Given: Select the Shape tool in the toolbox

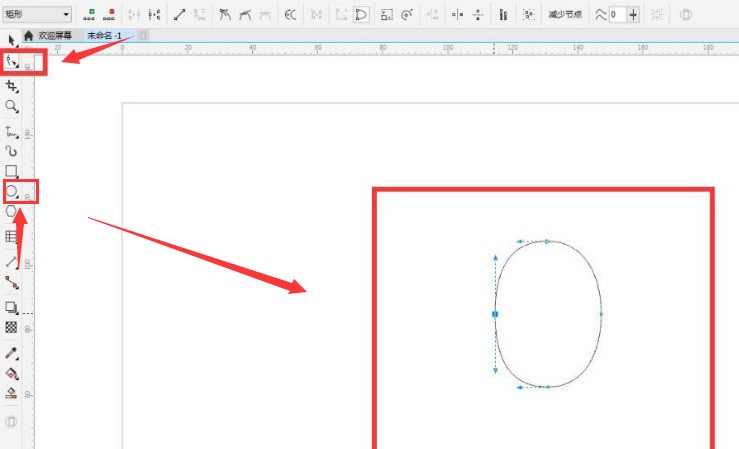Looking at the screenshot, I should [12, 62].
